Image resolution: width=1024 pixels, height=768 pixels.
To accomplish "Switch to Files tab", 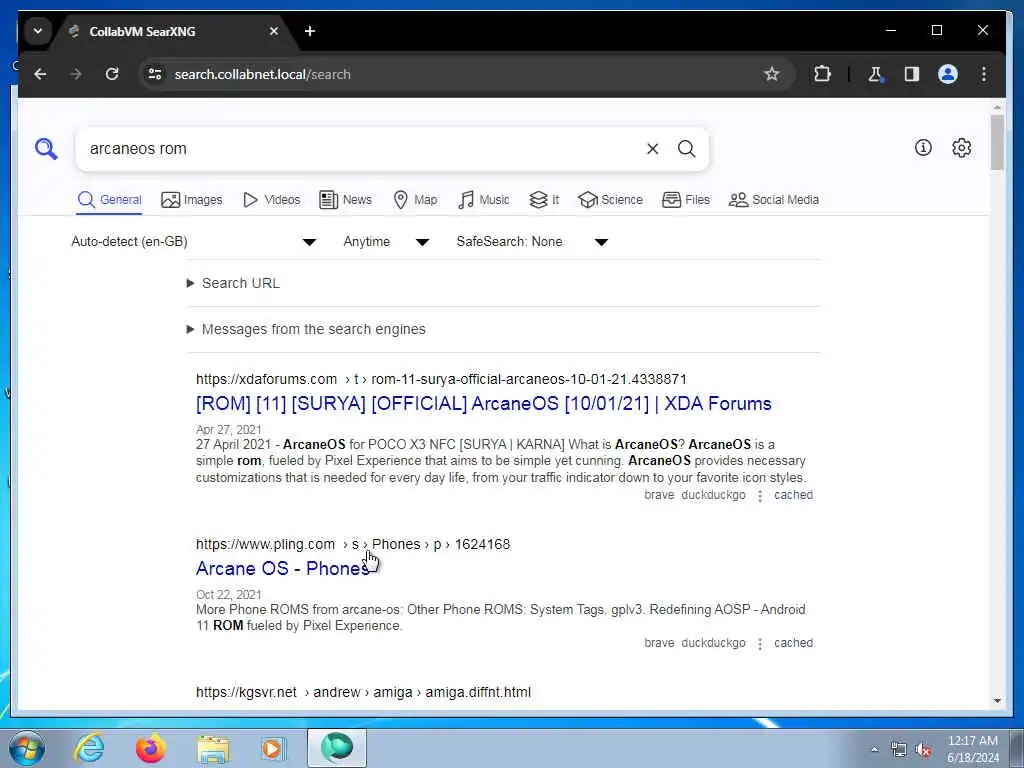I will [x=686, y=200].
